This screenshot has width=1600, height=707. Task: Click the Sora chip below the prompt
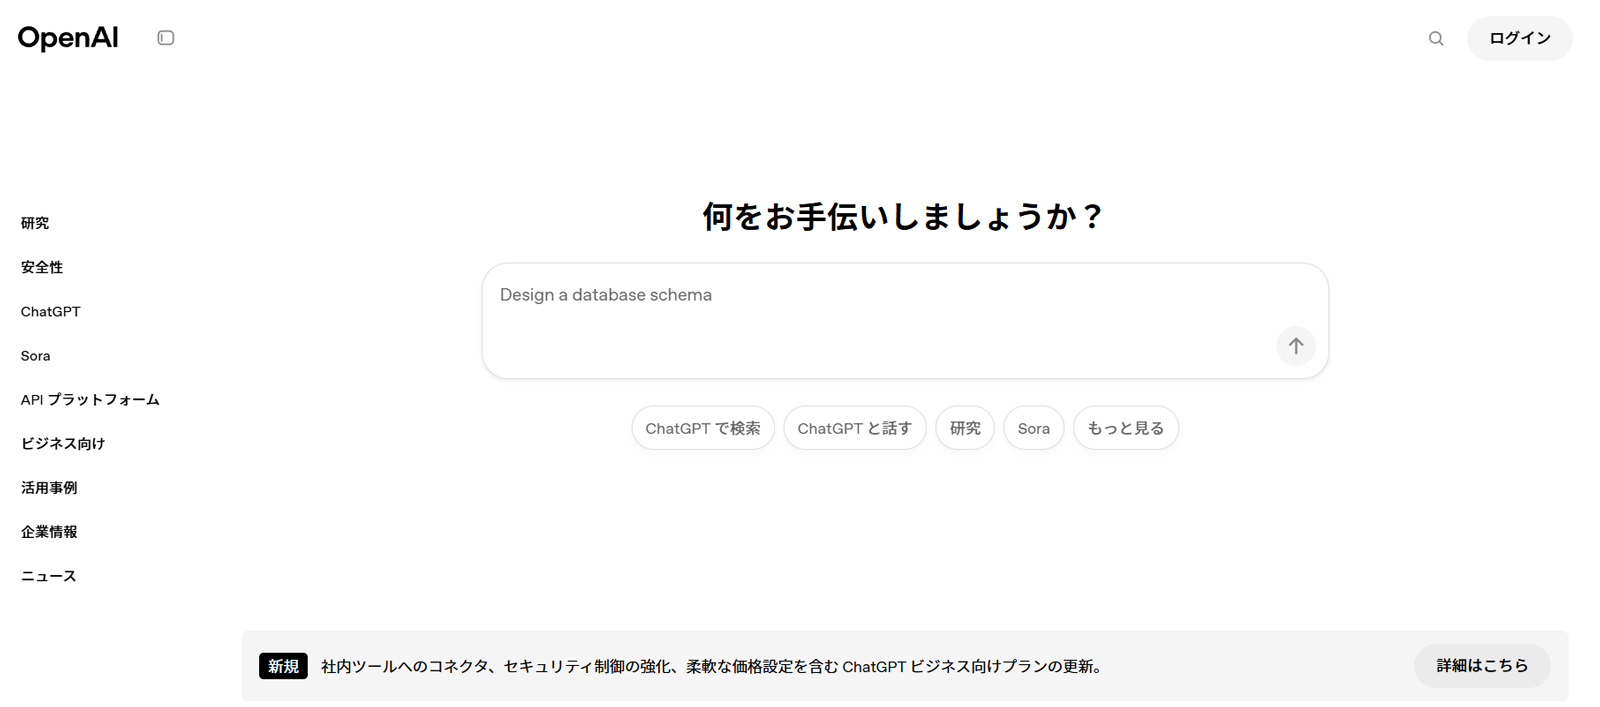(x=1034, y=428)
